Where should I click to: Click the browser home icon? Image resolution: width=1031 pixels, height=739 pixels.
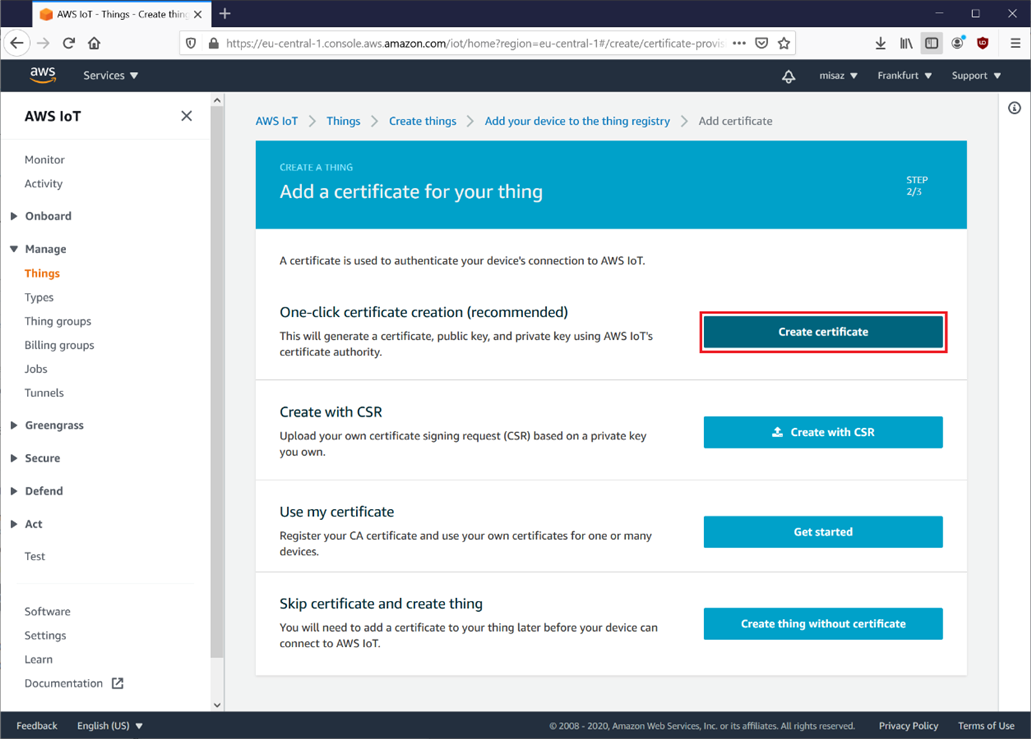[94, 43]
